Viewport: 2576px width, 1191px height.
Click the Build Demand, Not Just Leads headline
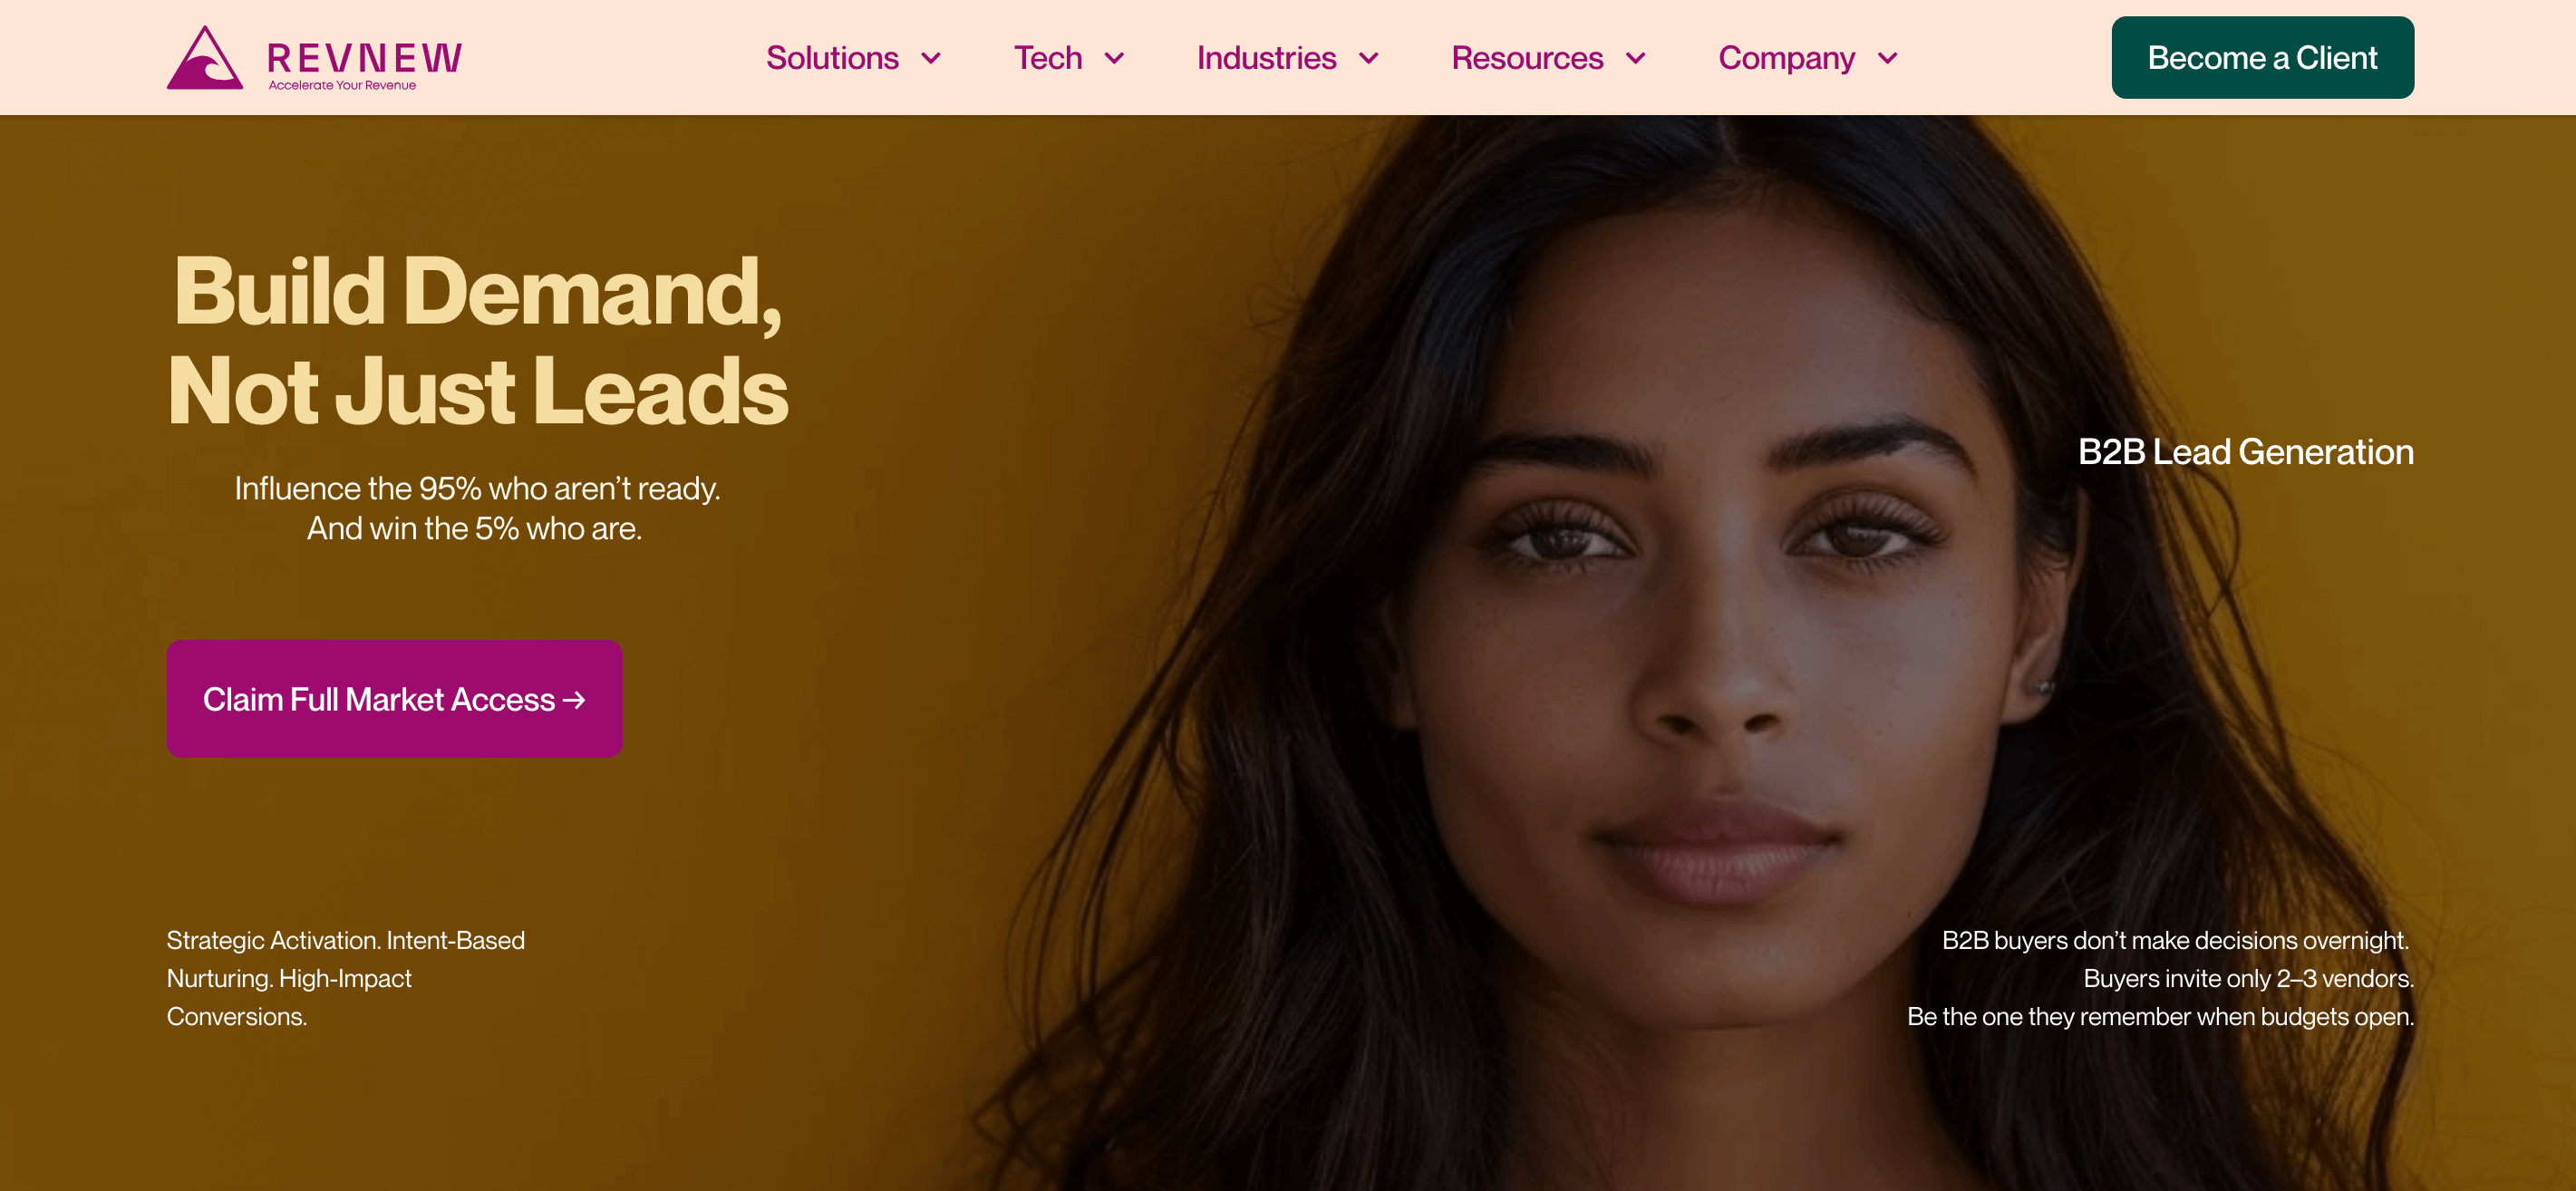[x=478, y=340]
